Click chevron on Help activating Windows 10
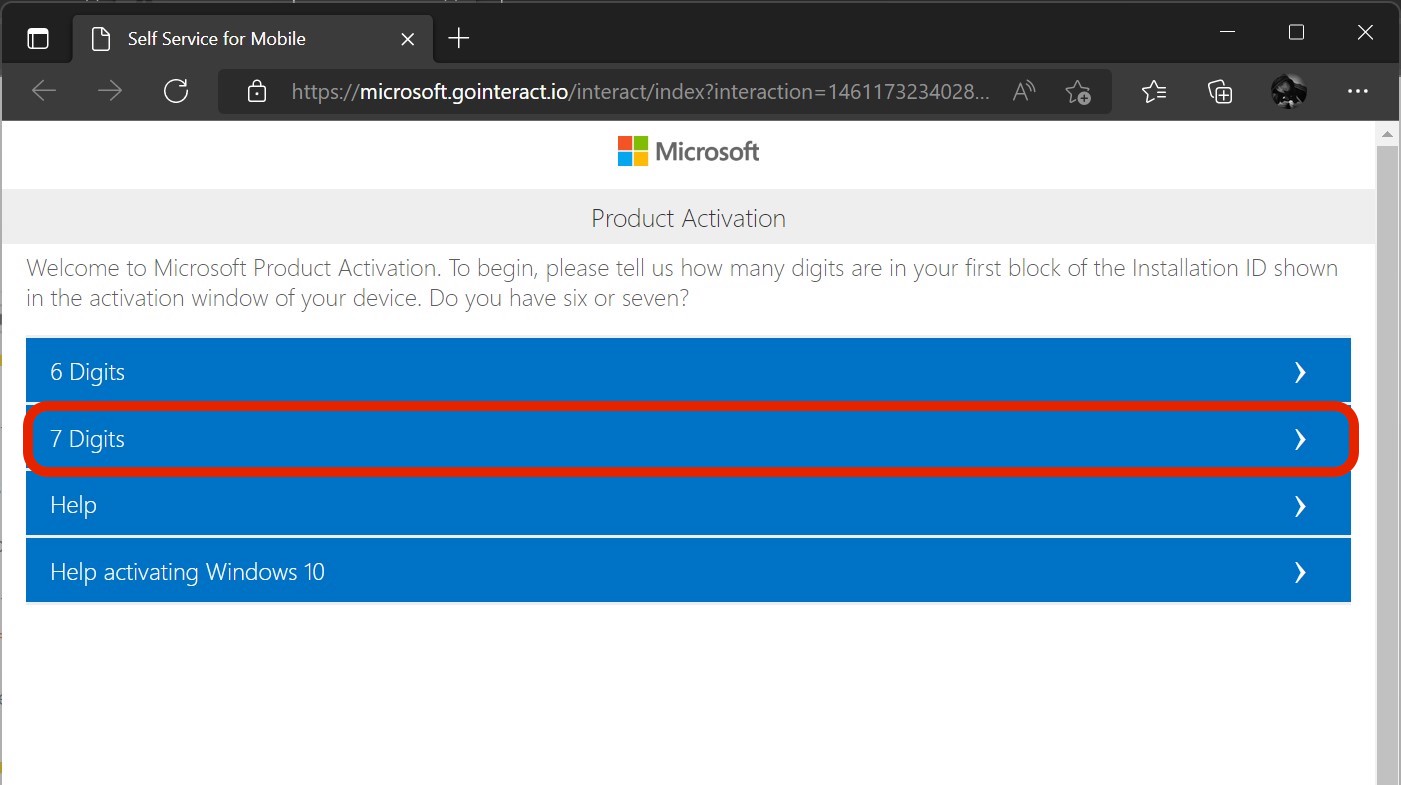This screenshot has width=1401, height=785. coord(1300,572)
